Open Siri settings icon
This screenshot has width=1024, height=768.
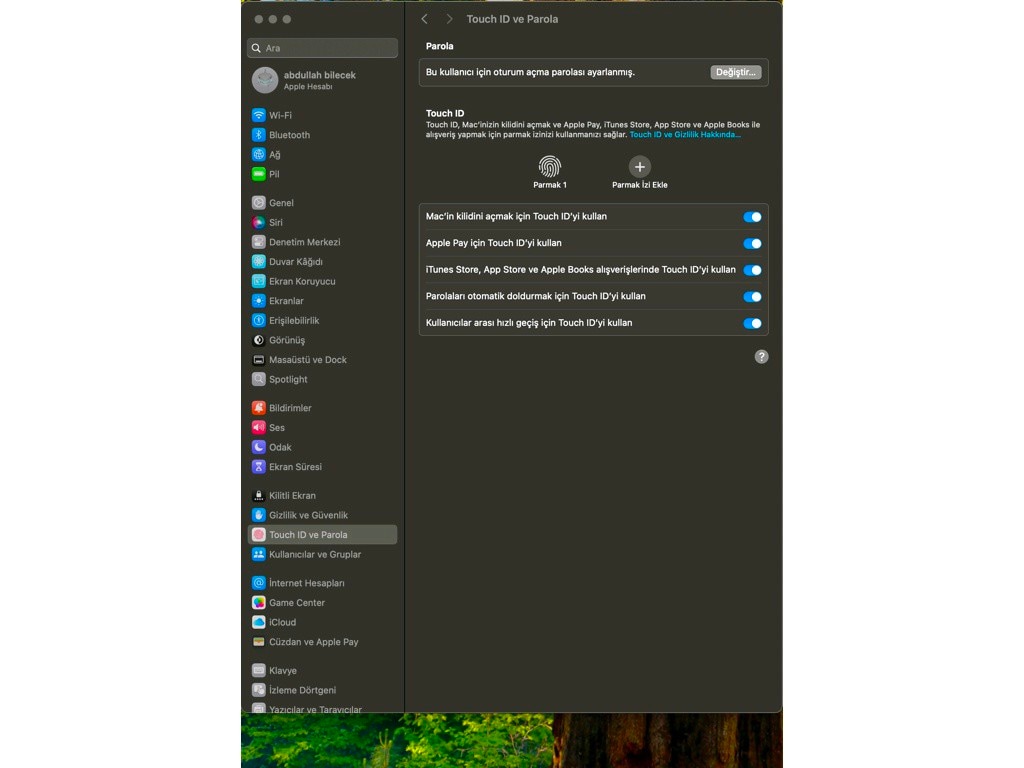pyautogui.click(x=259, y=222)
